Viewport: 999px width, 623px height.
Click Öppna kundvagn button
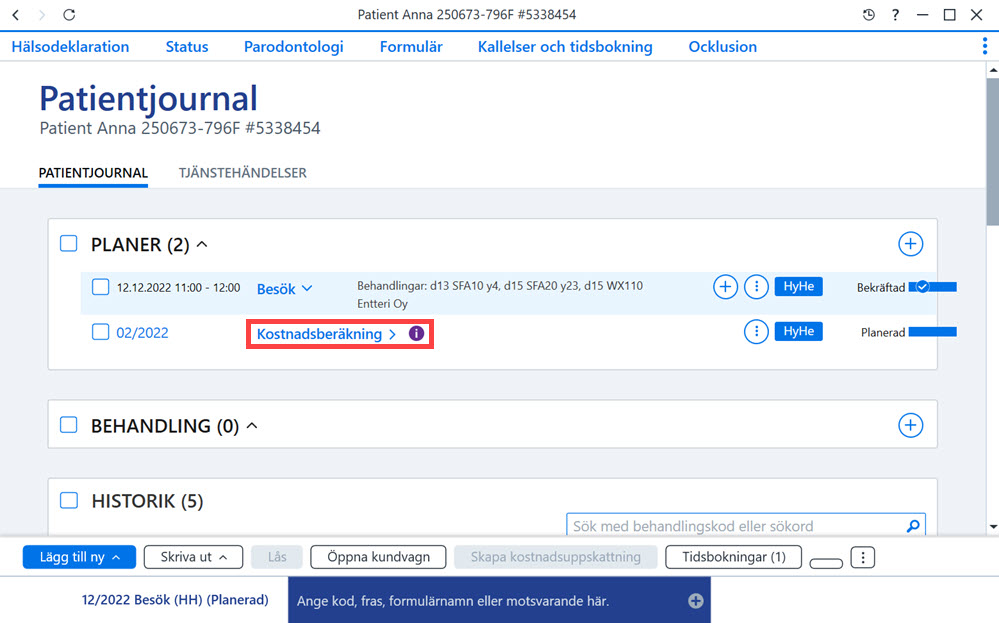point(378,557)
